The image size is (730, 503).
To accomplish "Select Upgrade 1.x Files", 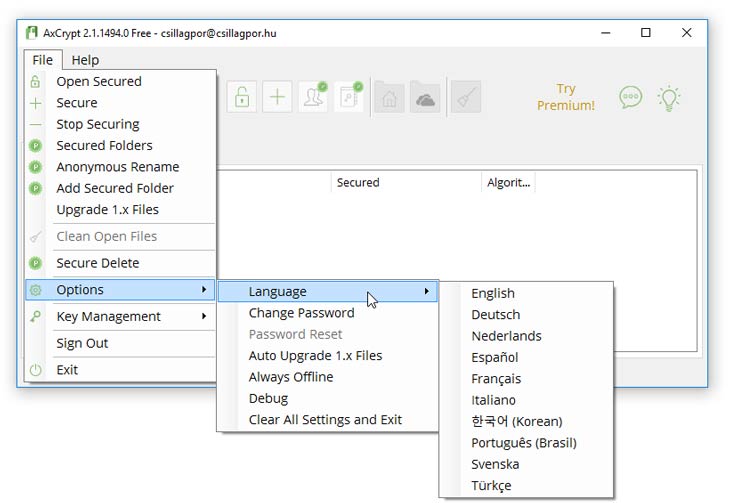I will [x=120, y=210].
